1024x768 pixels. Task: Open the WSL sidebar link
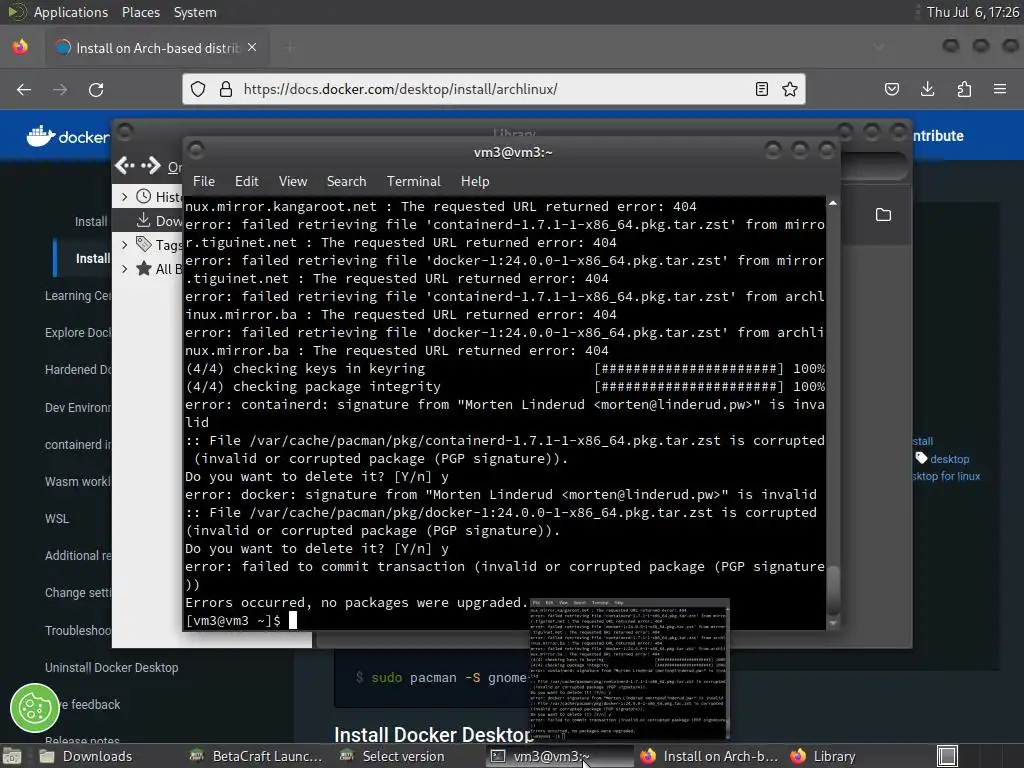57,519
